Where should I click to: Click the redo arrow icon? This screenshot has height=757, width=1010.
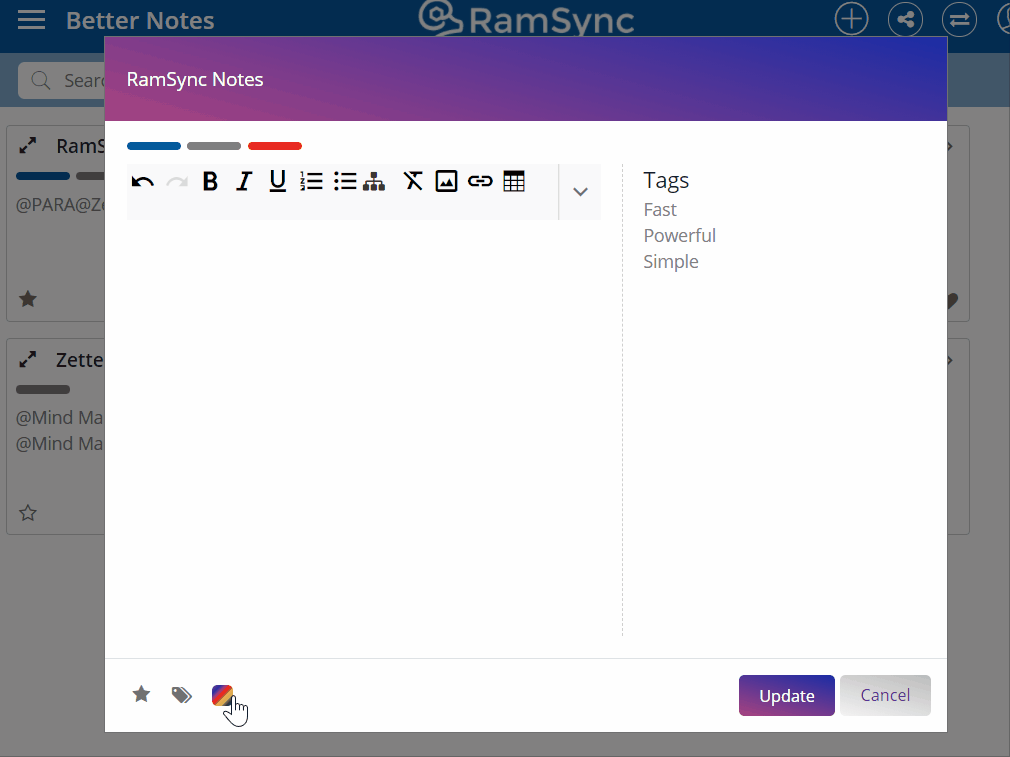(x=176, y=182)
